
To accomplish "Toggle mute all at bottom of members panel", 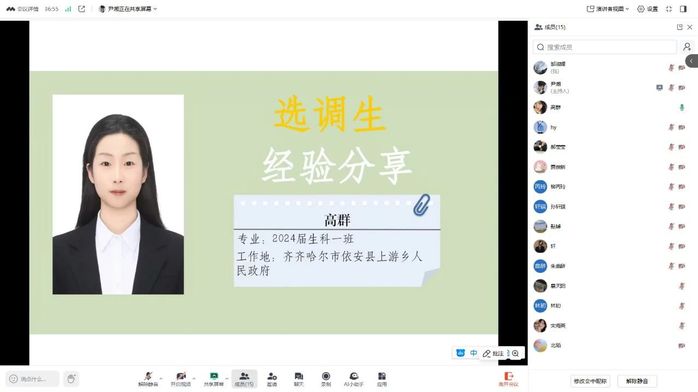I will tap(637, 381).
